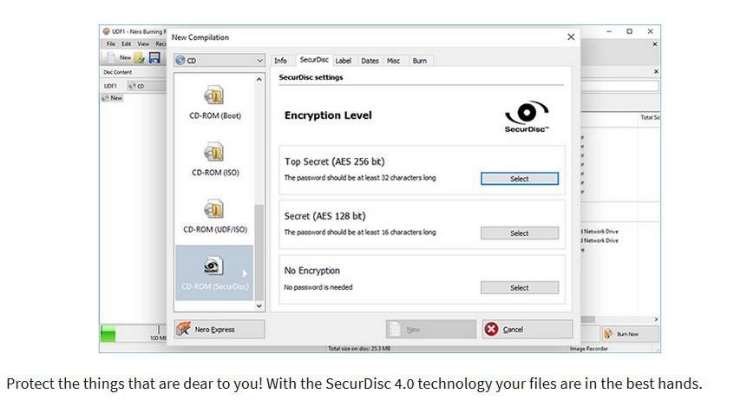Viewport: 753px width, 400px height.
Task: Select Secret (AES 128 bit) encryption
Action: pos(520,233)
